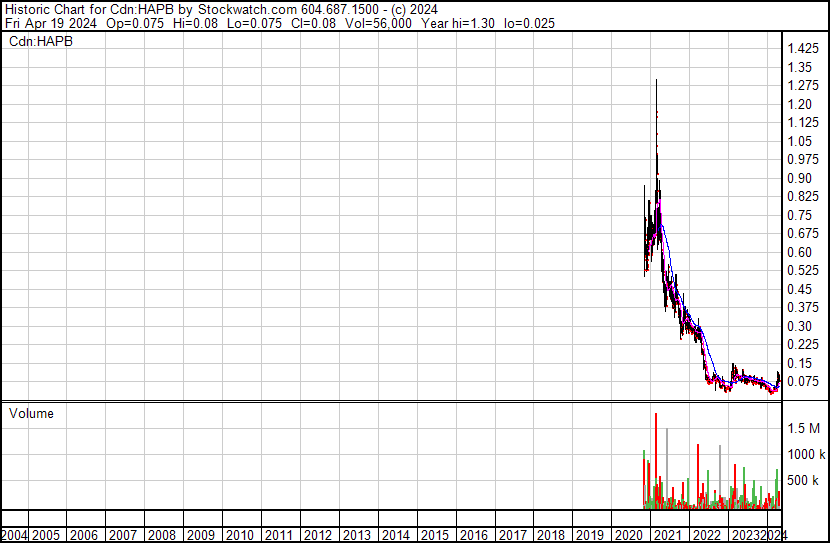Click the 0.075 price axis label

click(803, 381)
